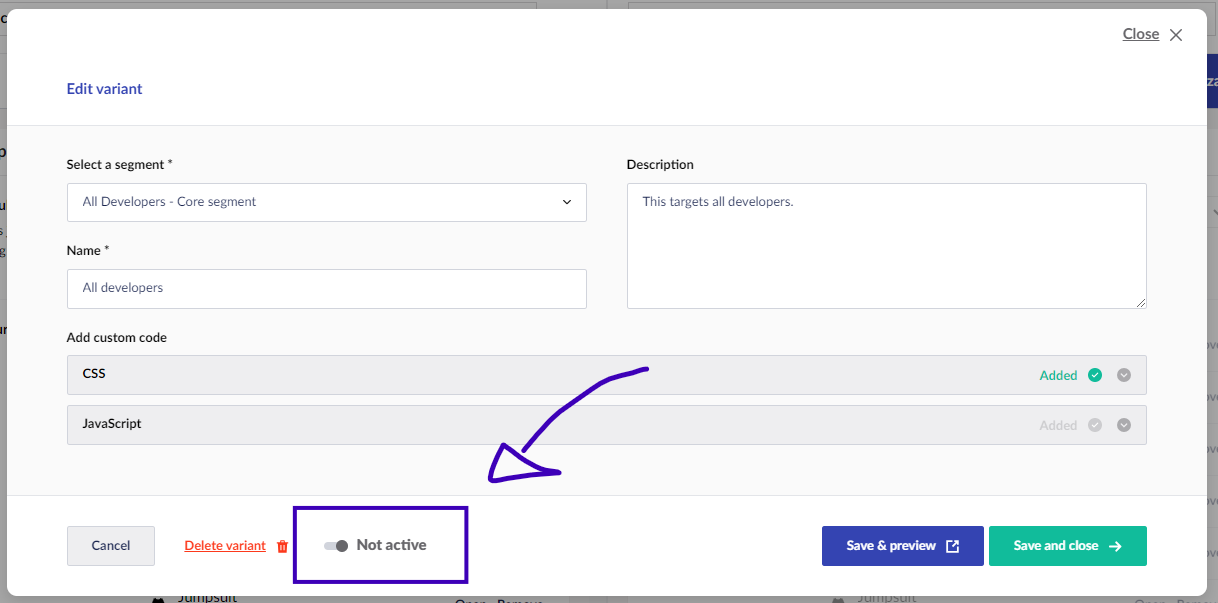Screen dimensions: 1218x603
Task: Click into the Name input field
Action: (x=326, y=288)
